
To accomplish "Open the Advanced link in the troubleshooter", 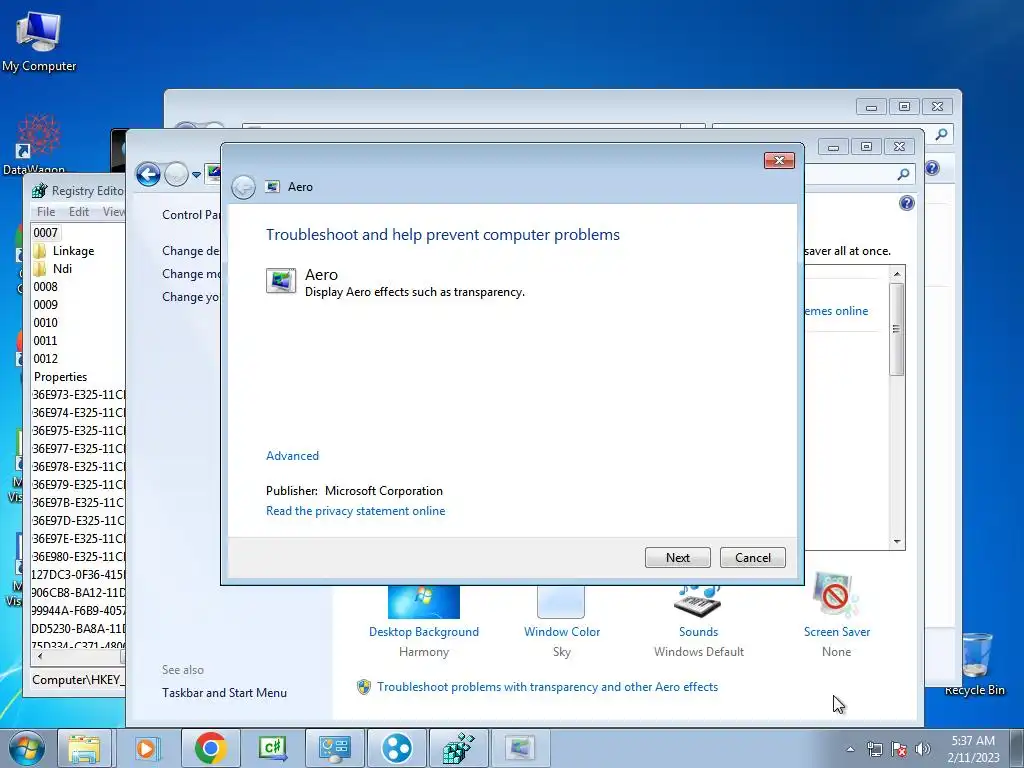I will click(x=292, y=456).
